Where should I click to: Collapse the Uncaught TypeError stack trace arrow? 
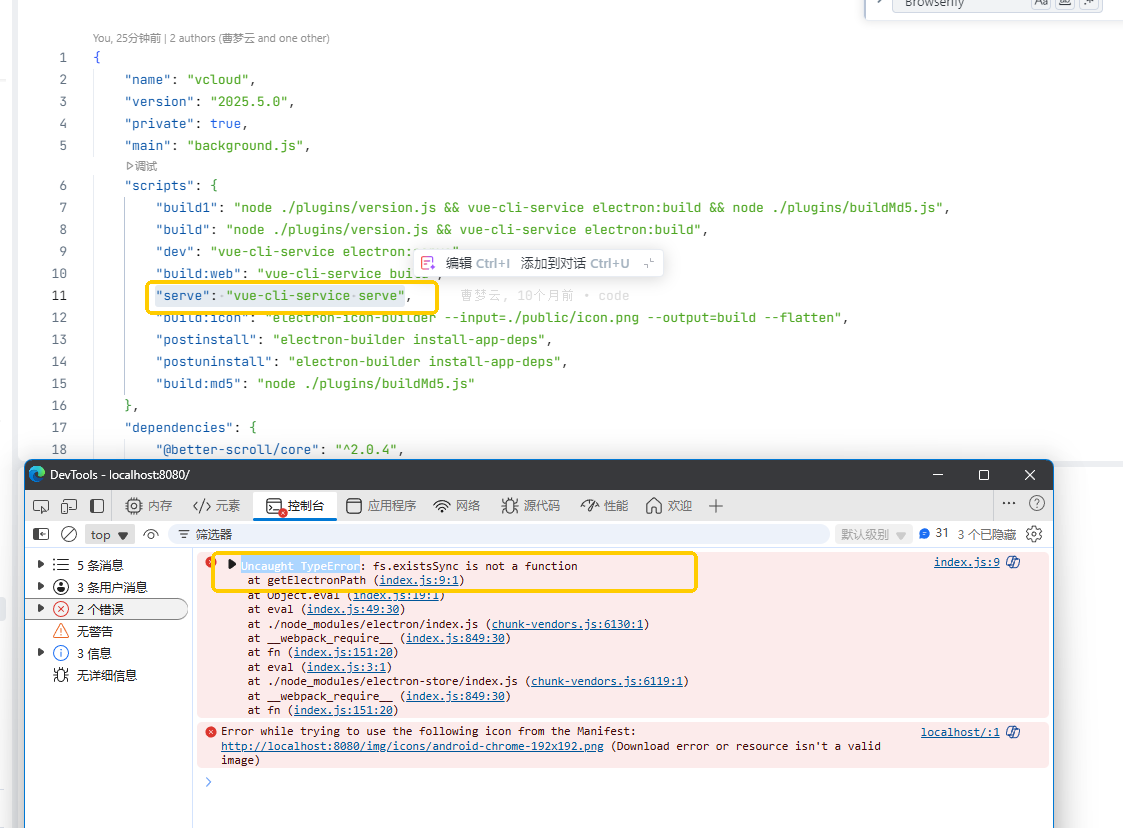point(231,564)
